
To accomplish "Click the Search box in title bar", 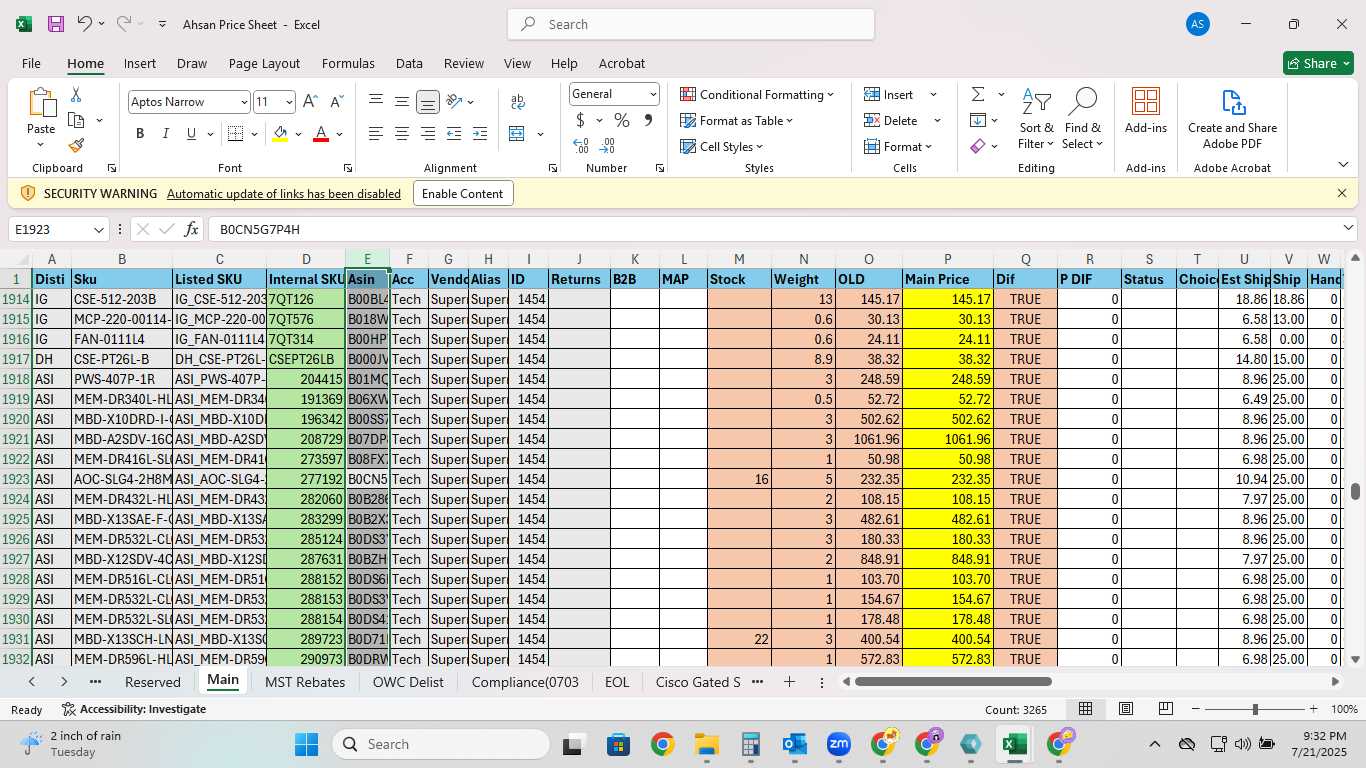I will (x=691, y=24).
